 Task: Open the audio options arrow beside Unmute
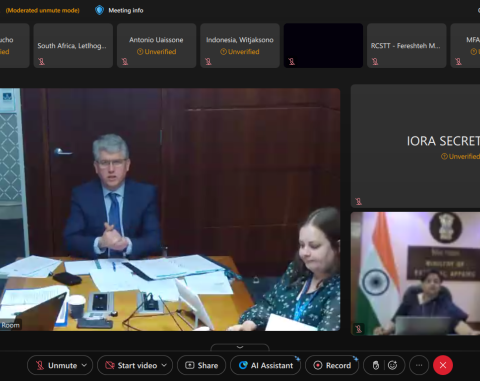pos(85,365)
